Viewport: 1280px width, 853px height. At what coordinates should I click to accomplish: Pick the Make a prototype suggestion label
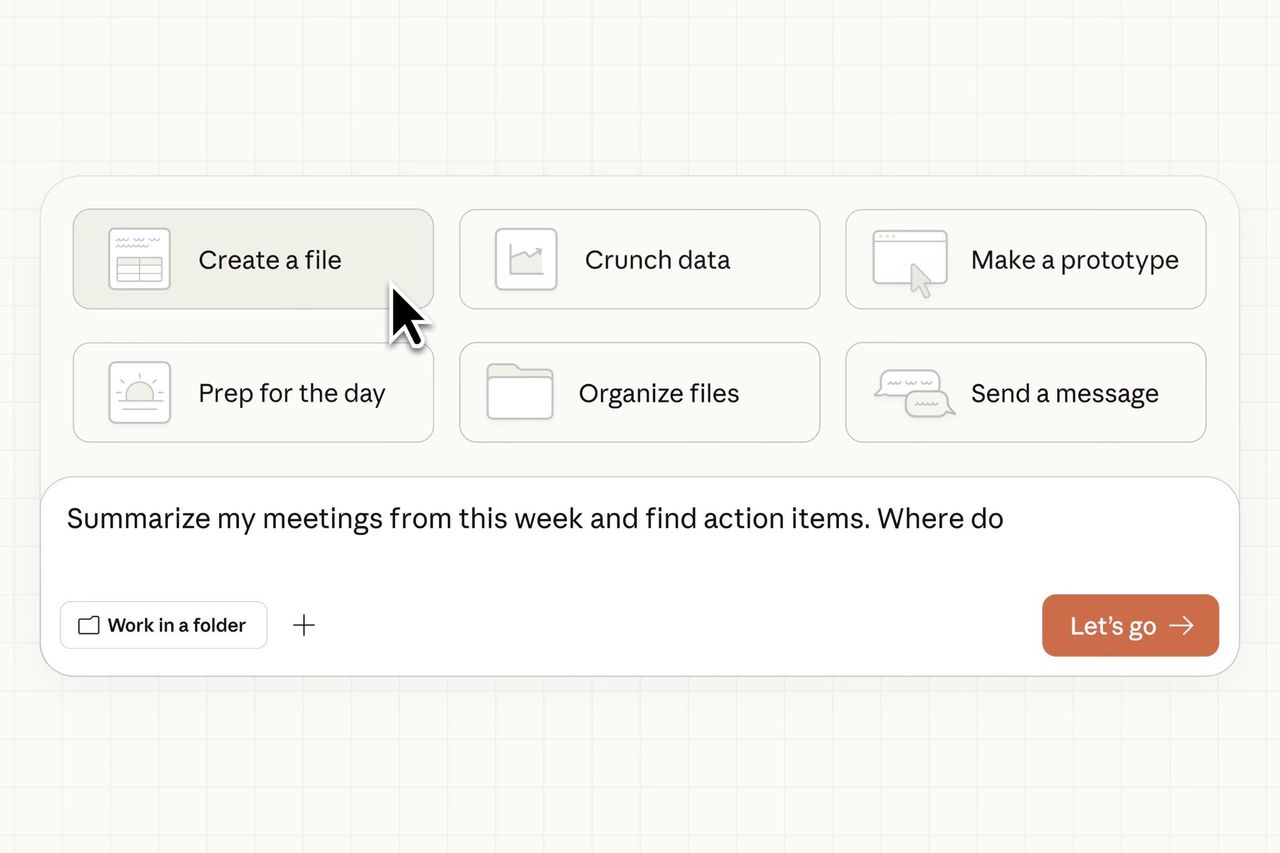1074,260
